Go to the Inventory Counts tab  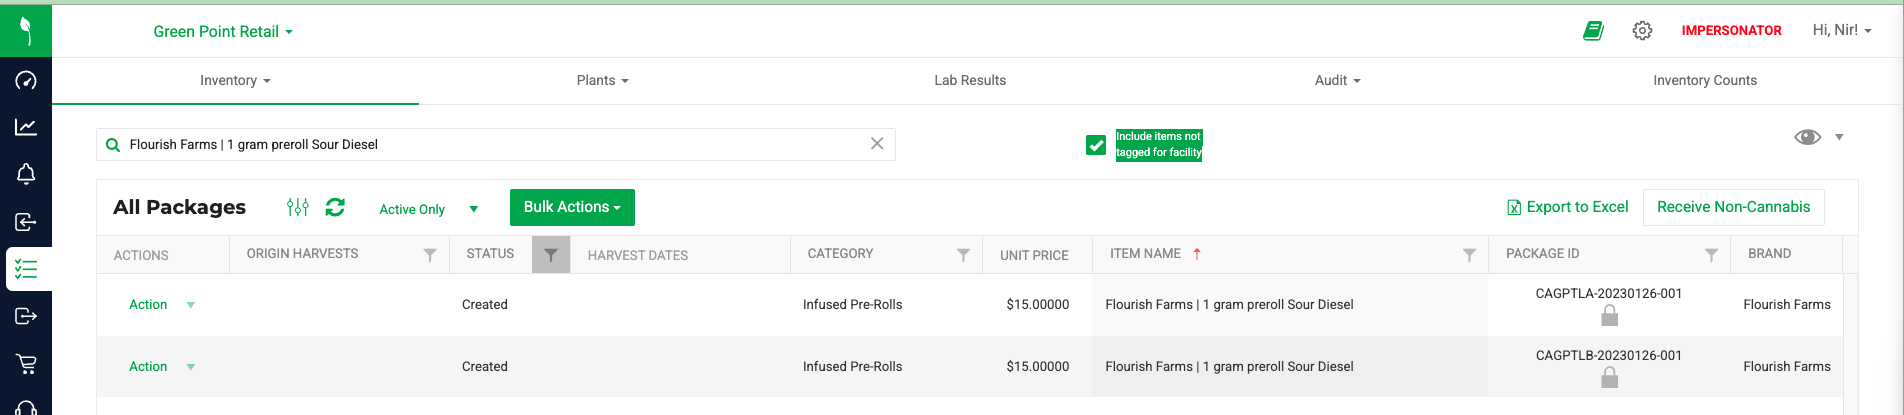[1704, 81]
